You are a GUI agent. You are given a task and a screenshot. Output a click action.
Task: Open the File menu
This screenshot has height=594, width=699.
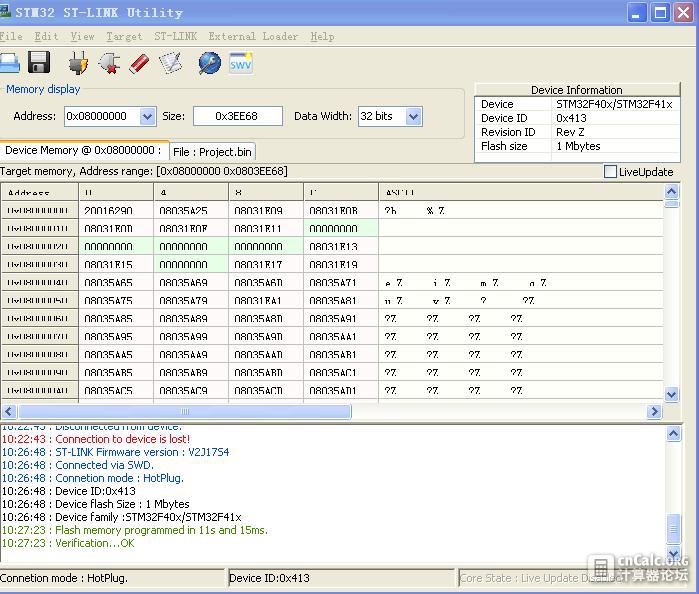pyautogui.click(x=11, y=37)
